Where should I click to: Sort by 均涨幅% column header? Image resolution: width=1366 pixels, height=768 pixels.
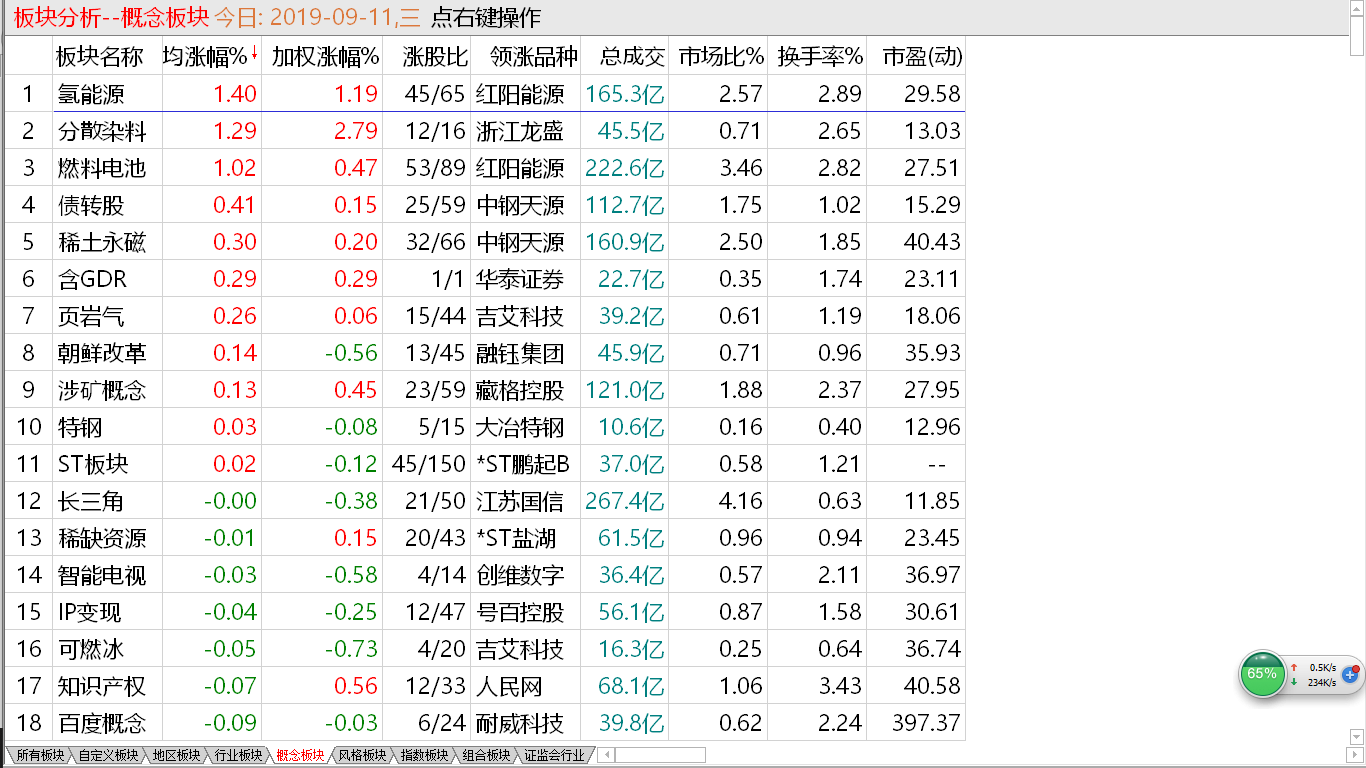coord(211,57)
